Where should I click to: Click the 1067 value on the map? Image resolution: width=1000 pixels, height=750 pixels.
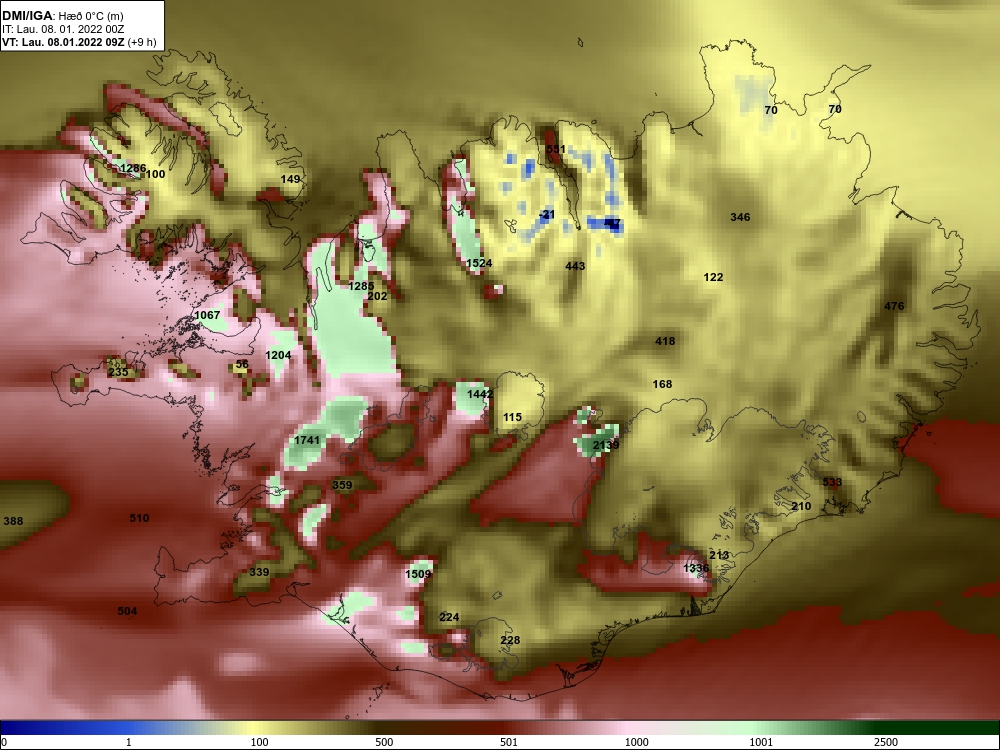click(207, 316)
